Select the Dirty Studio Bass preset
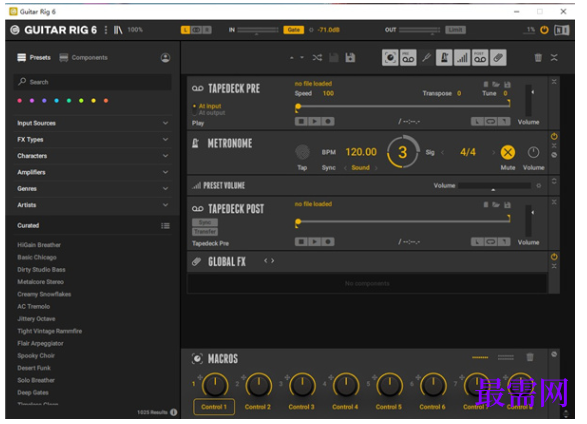 tap(41, 270)
